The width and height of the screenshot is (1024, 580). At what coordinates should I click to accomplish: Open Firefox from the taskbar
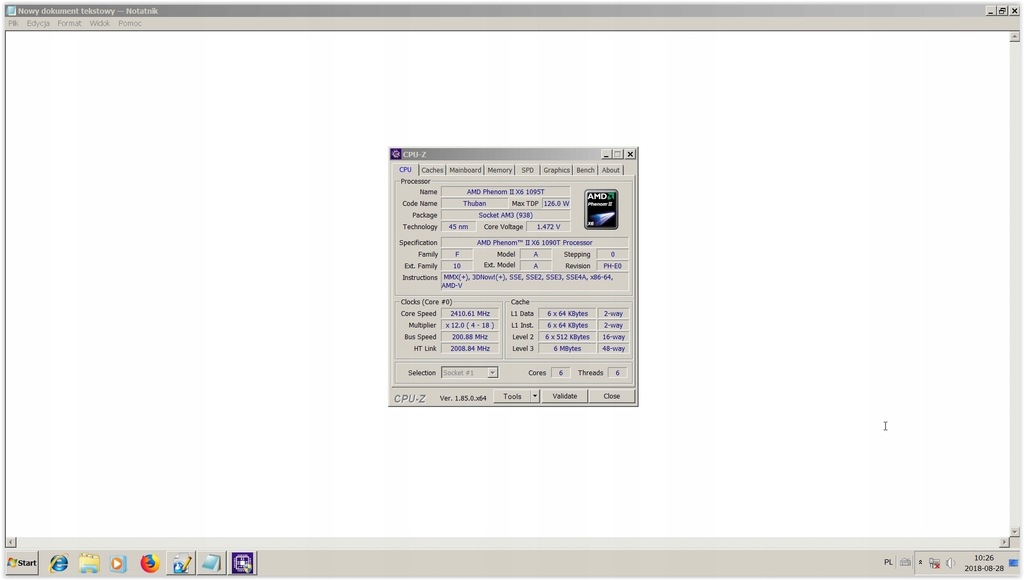click(x=150, y=563)
